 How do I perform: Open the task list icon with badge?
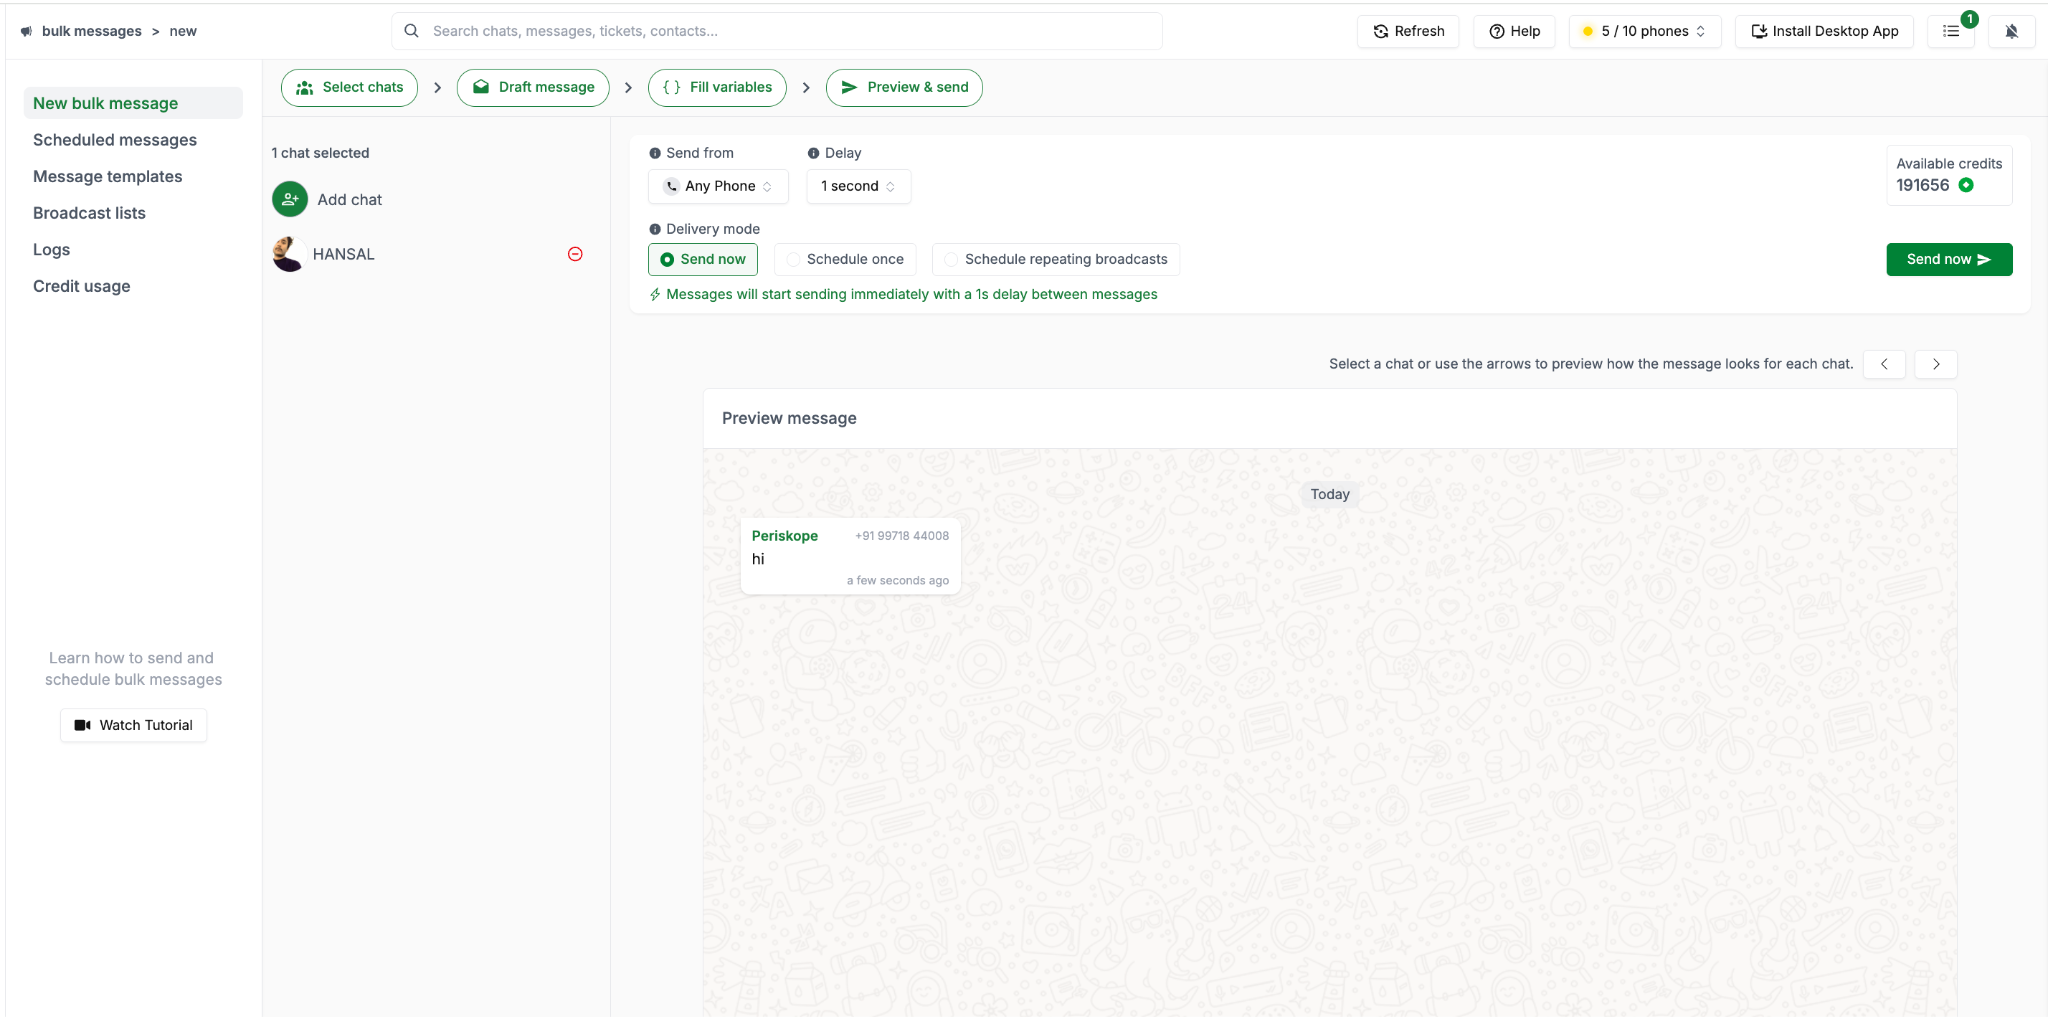click(1951, 31)
